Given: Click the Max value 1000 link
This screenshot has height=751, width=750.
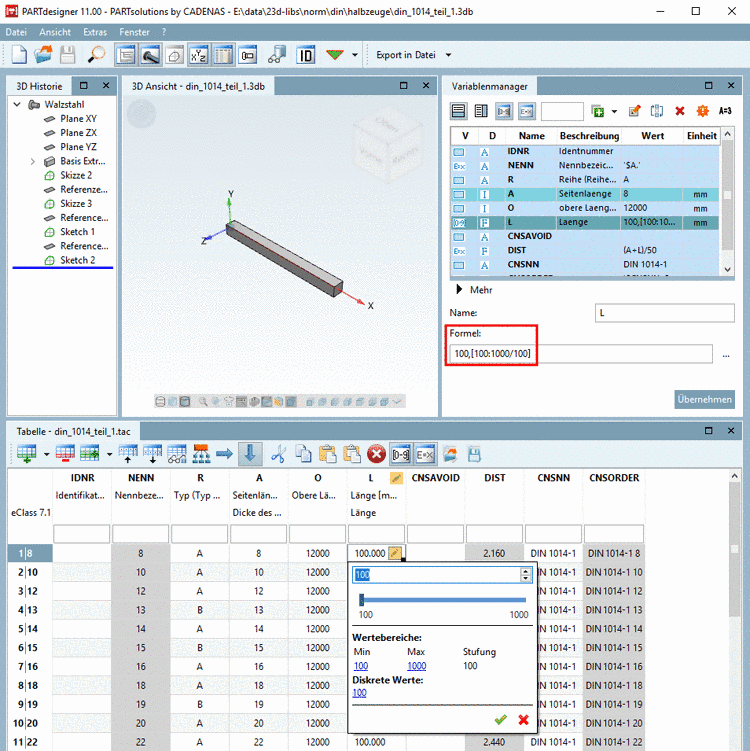Looking at the screenshot, I should (416, 666).
